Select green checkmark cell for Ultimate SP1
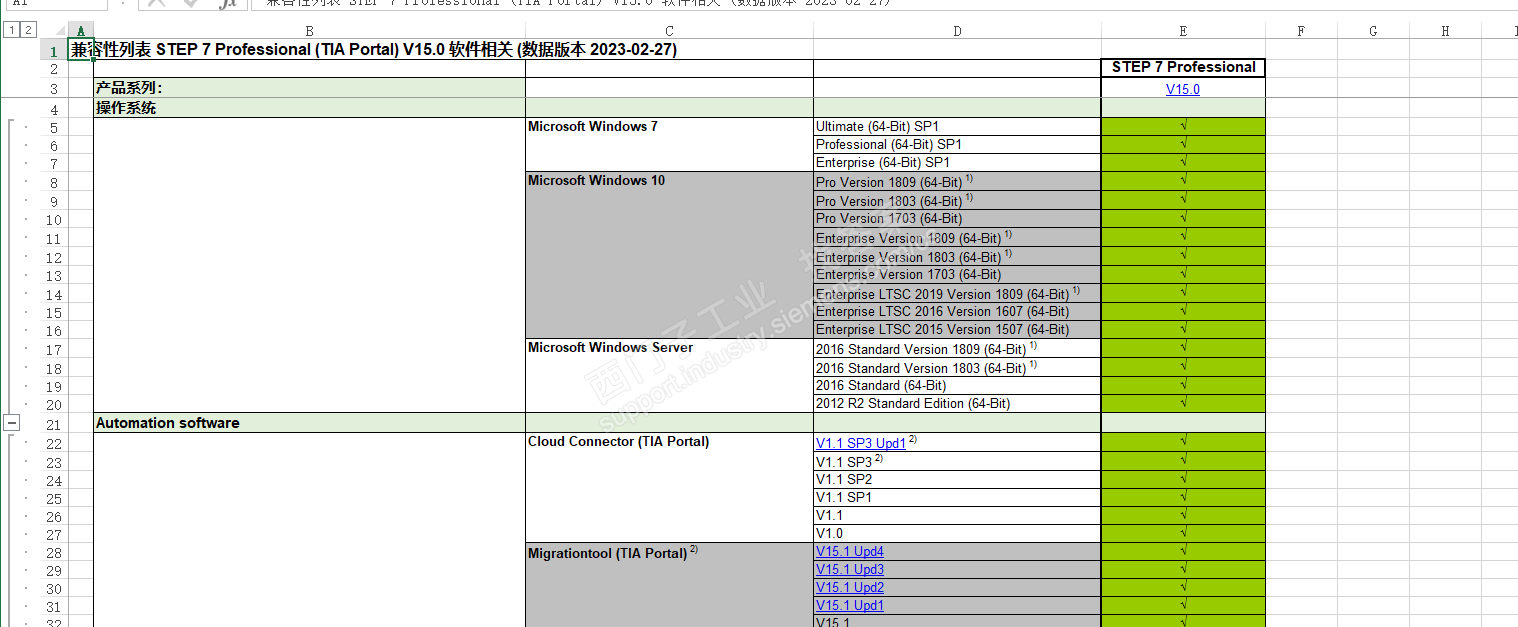This screenshot has height=627, width=1518. 1183,127
